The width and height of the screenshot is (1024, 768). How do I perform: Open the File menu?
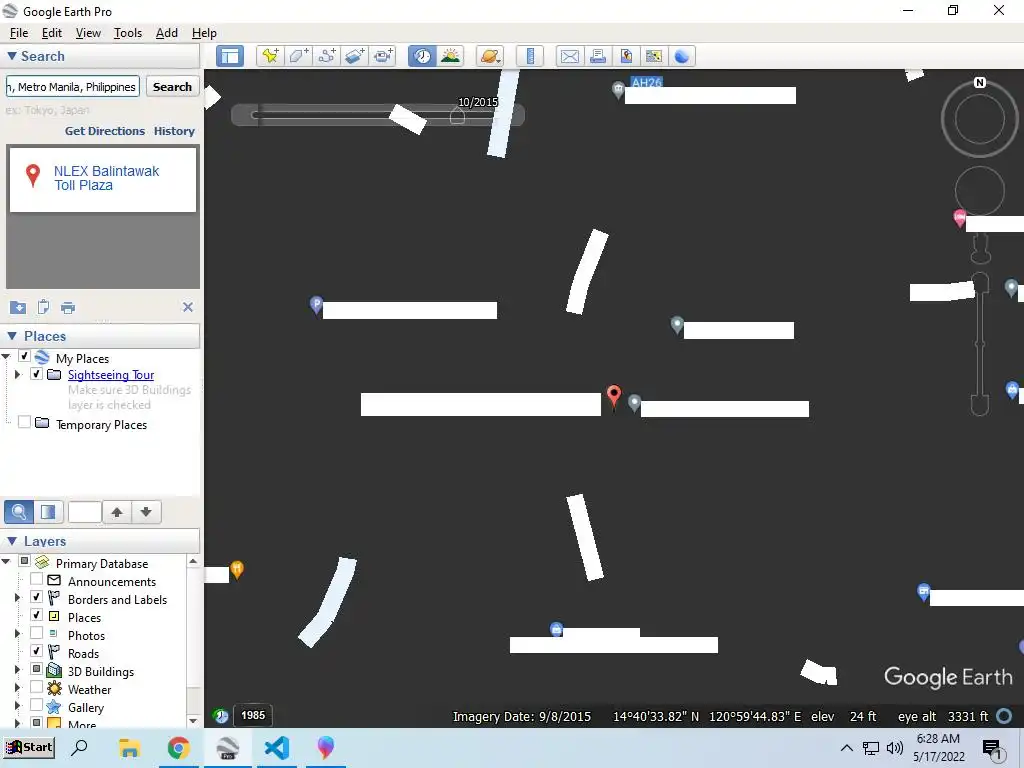19,33
